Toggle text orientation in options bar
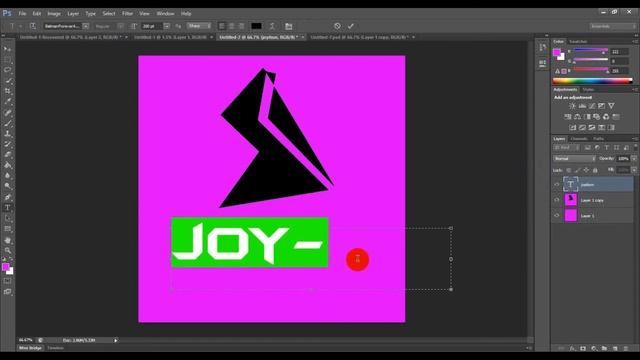 33,26
